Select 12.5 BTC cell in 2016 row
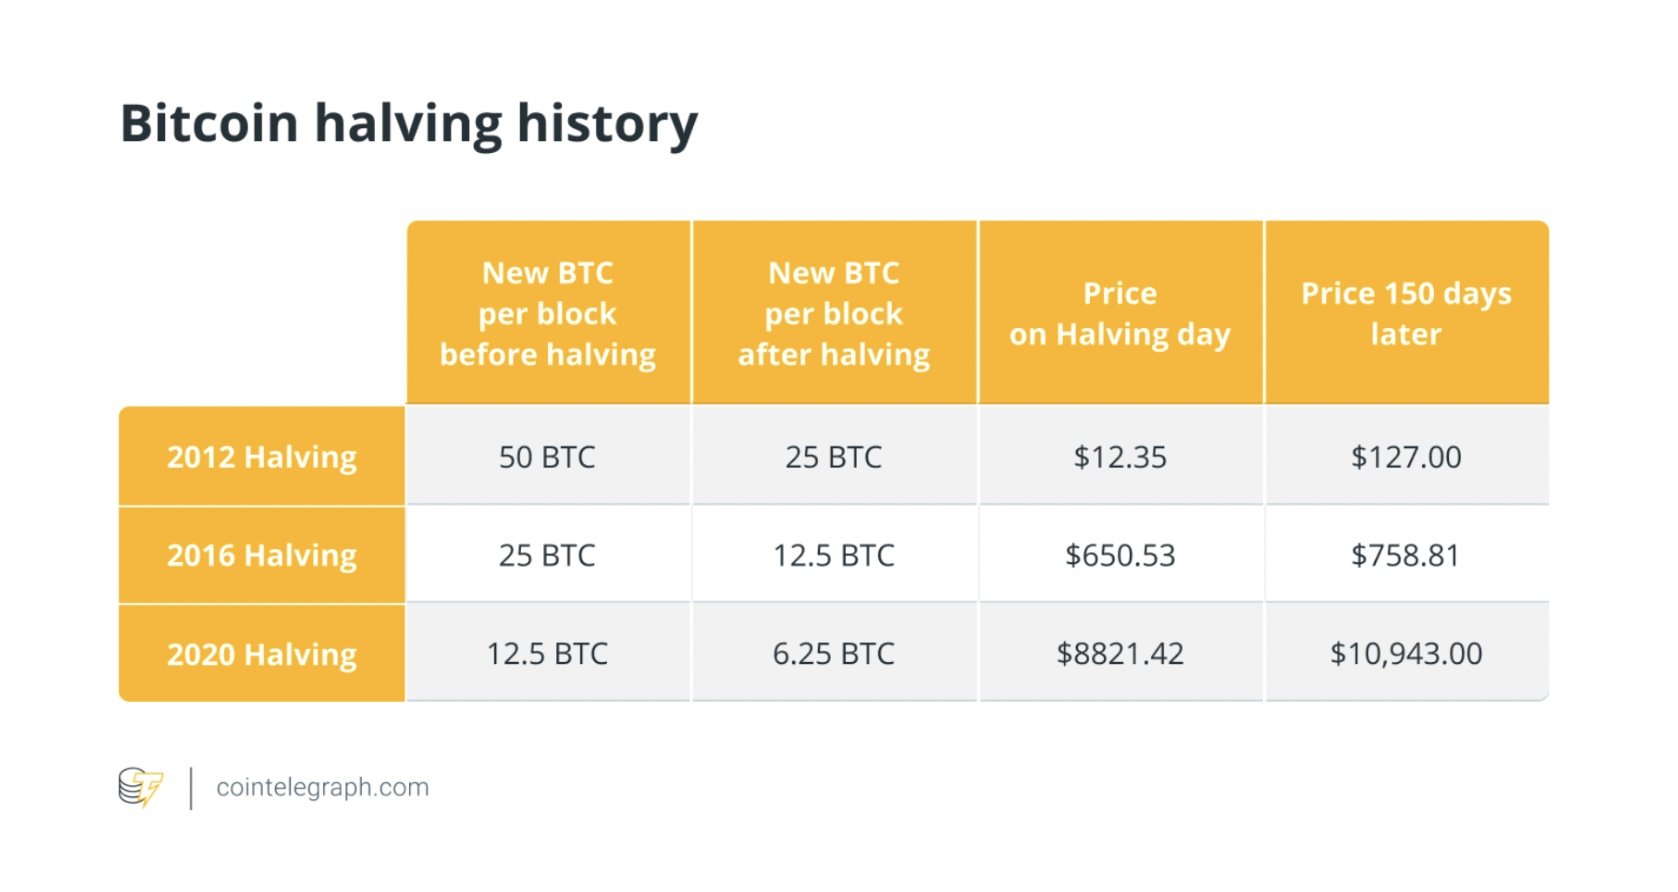Image resolution: width=1678 pixels, height=892 pixels. coord(834,555)
